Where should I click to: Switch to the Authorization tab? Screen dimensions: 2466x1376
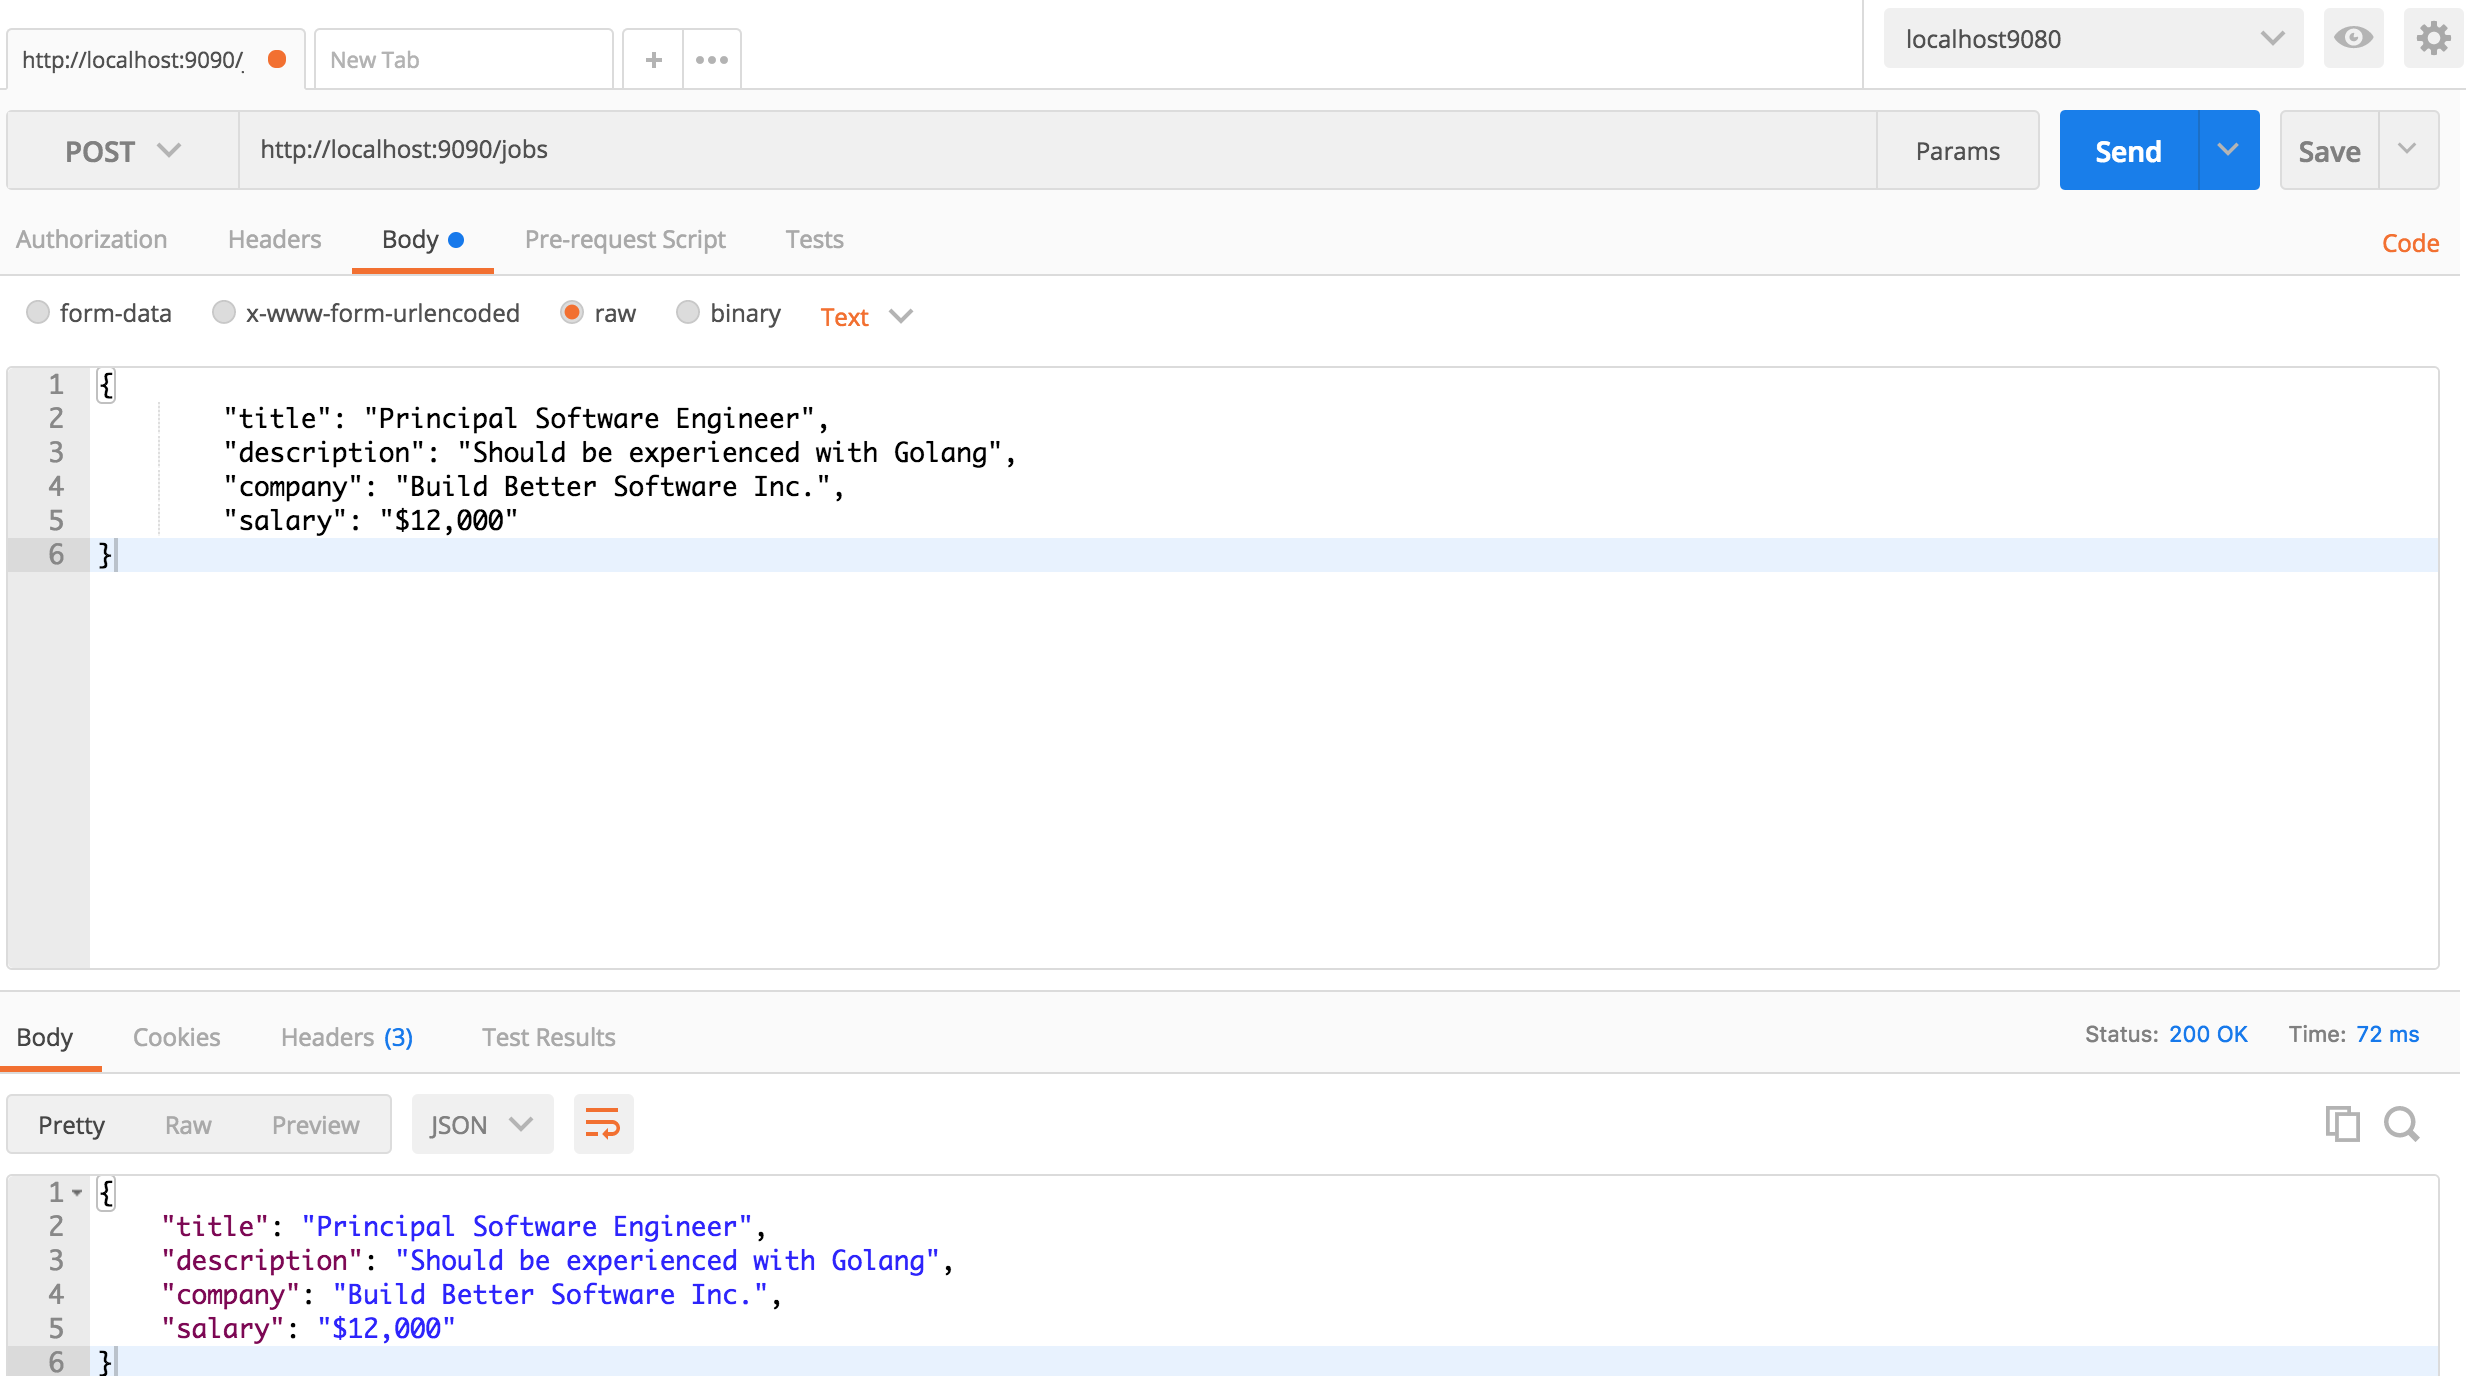pos(90,237)
